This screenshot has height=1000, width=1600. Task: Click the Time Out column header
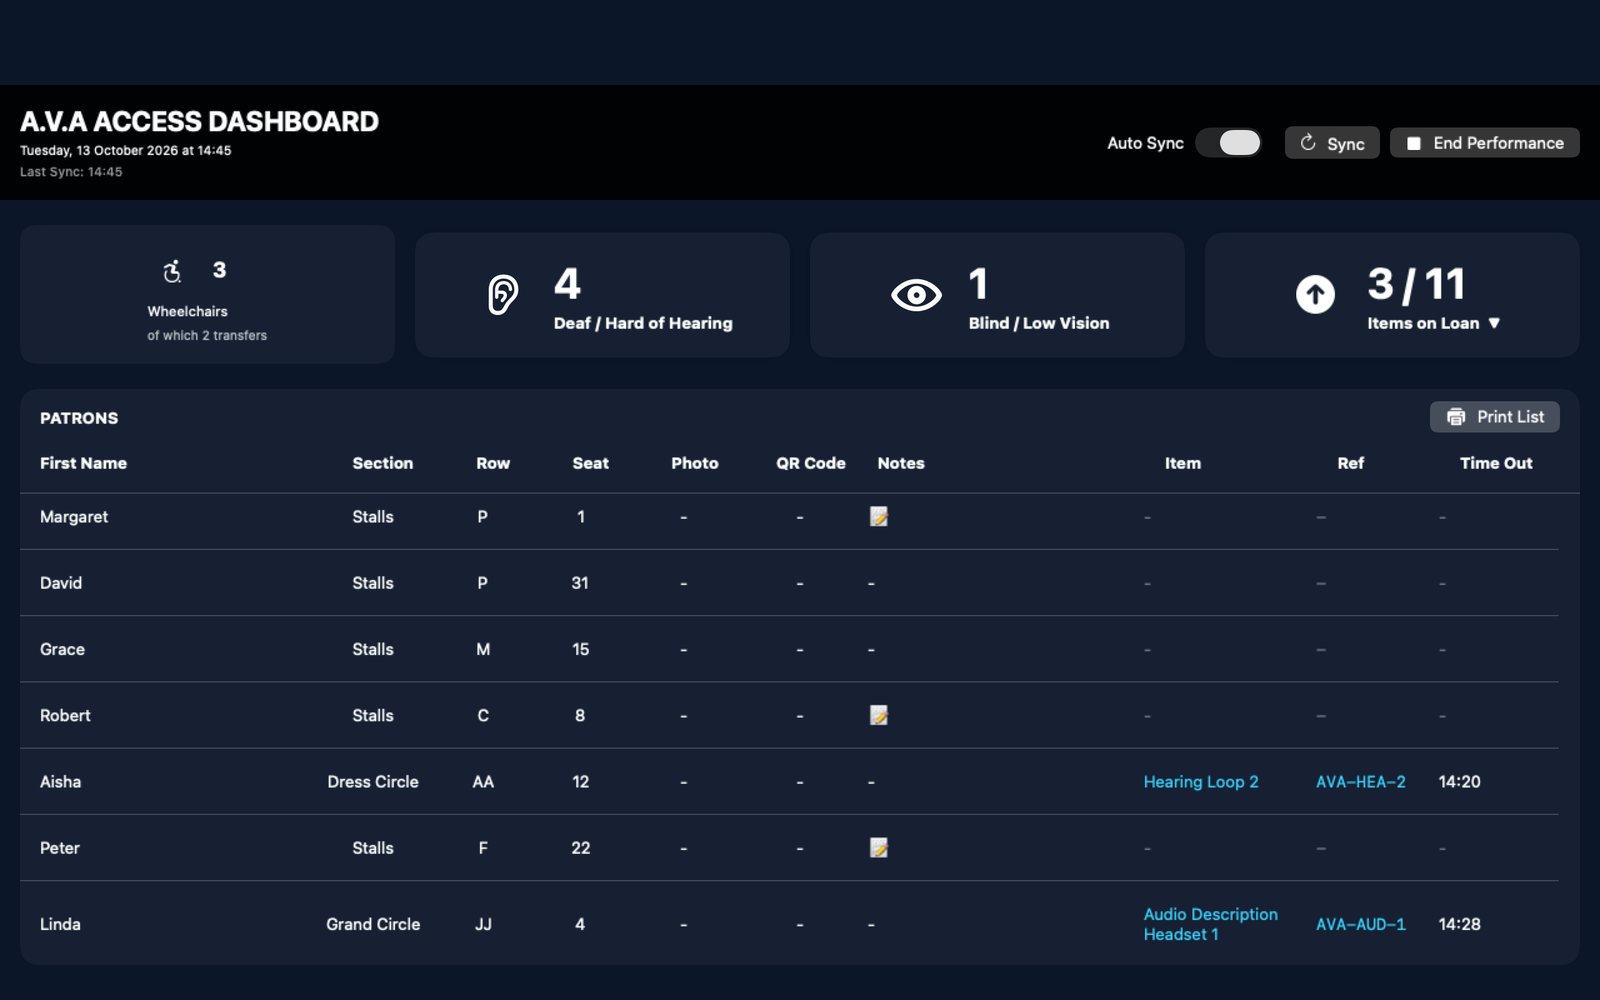click(x=1496, y=463)
